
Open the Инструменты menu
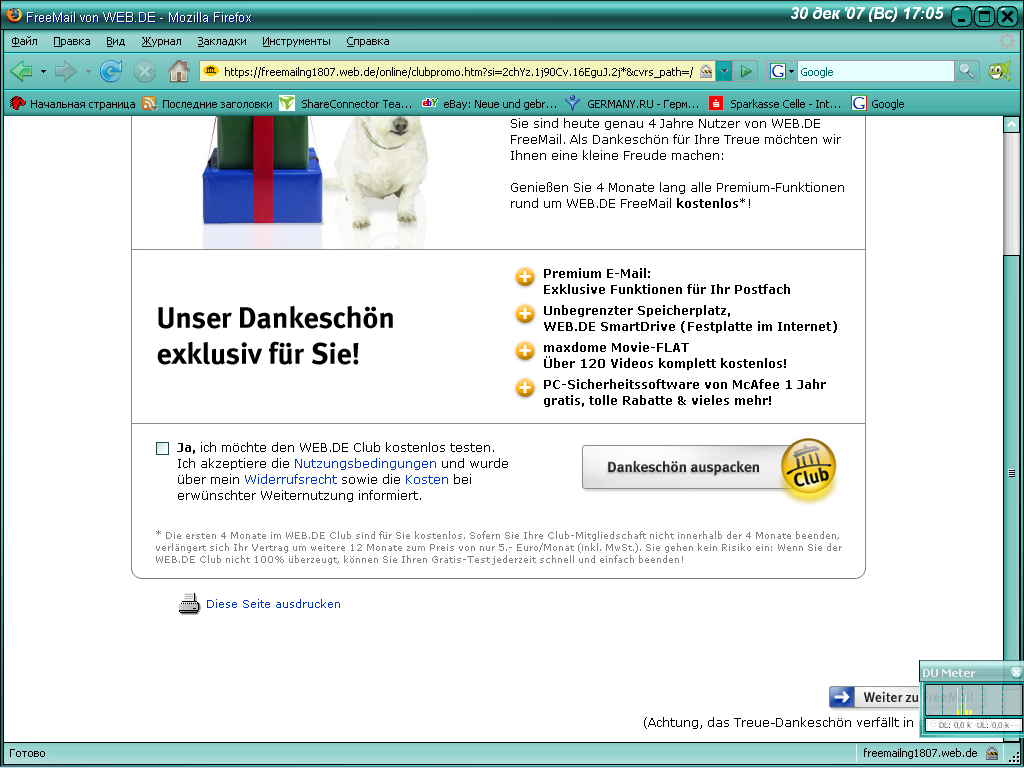[296, 41]
